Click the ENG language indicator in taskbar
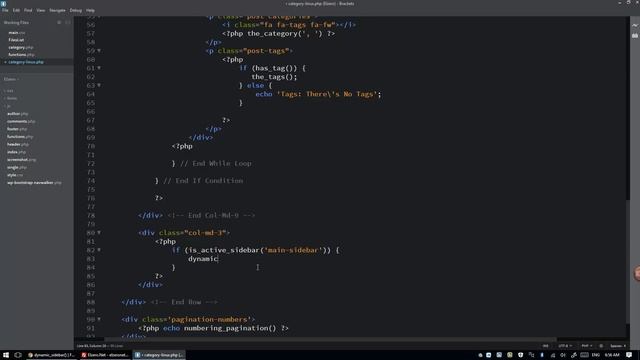Image resolution: width=640 pixels, height=360 pixels. click(596, 355)
